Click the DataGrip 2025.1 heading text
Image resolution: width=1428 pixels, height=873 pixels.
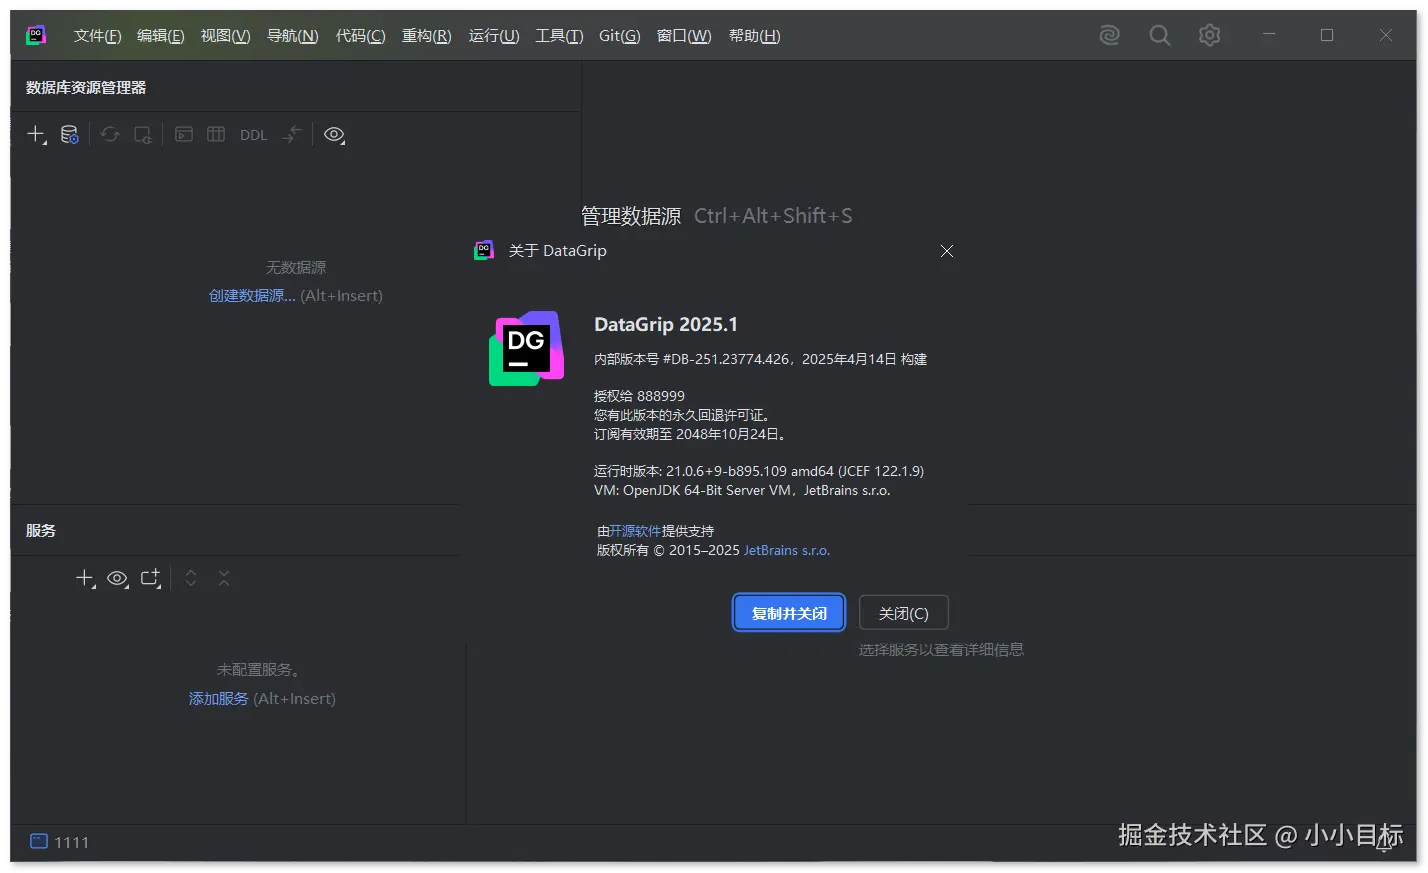pos(666,324)
